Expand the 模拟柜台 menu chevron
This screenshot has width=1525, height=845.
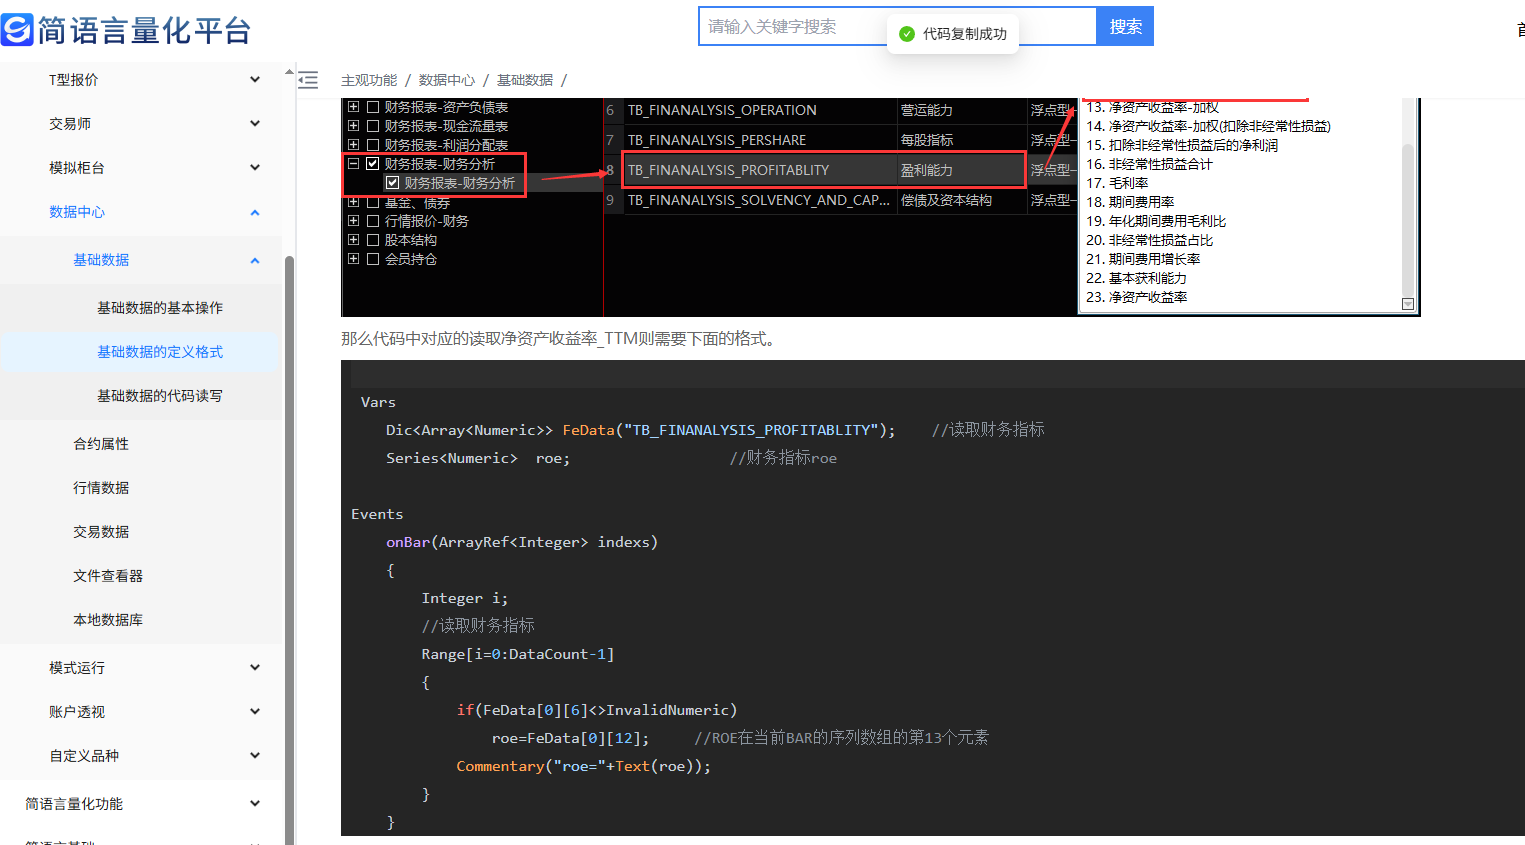(x=255, y=168)
